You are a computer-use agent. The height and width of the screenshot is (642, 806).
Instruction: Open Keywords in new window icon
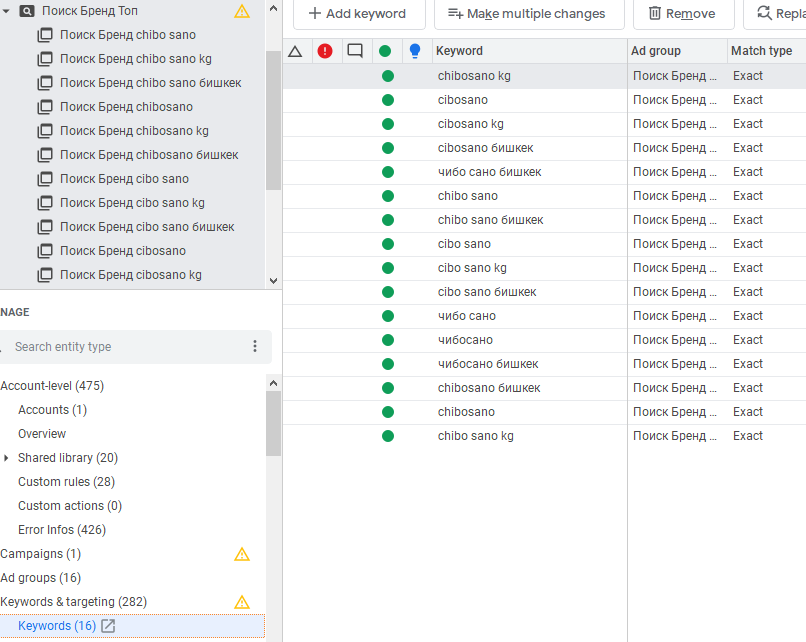click(108, 626)
